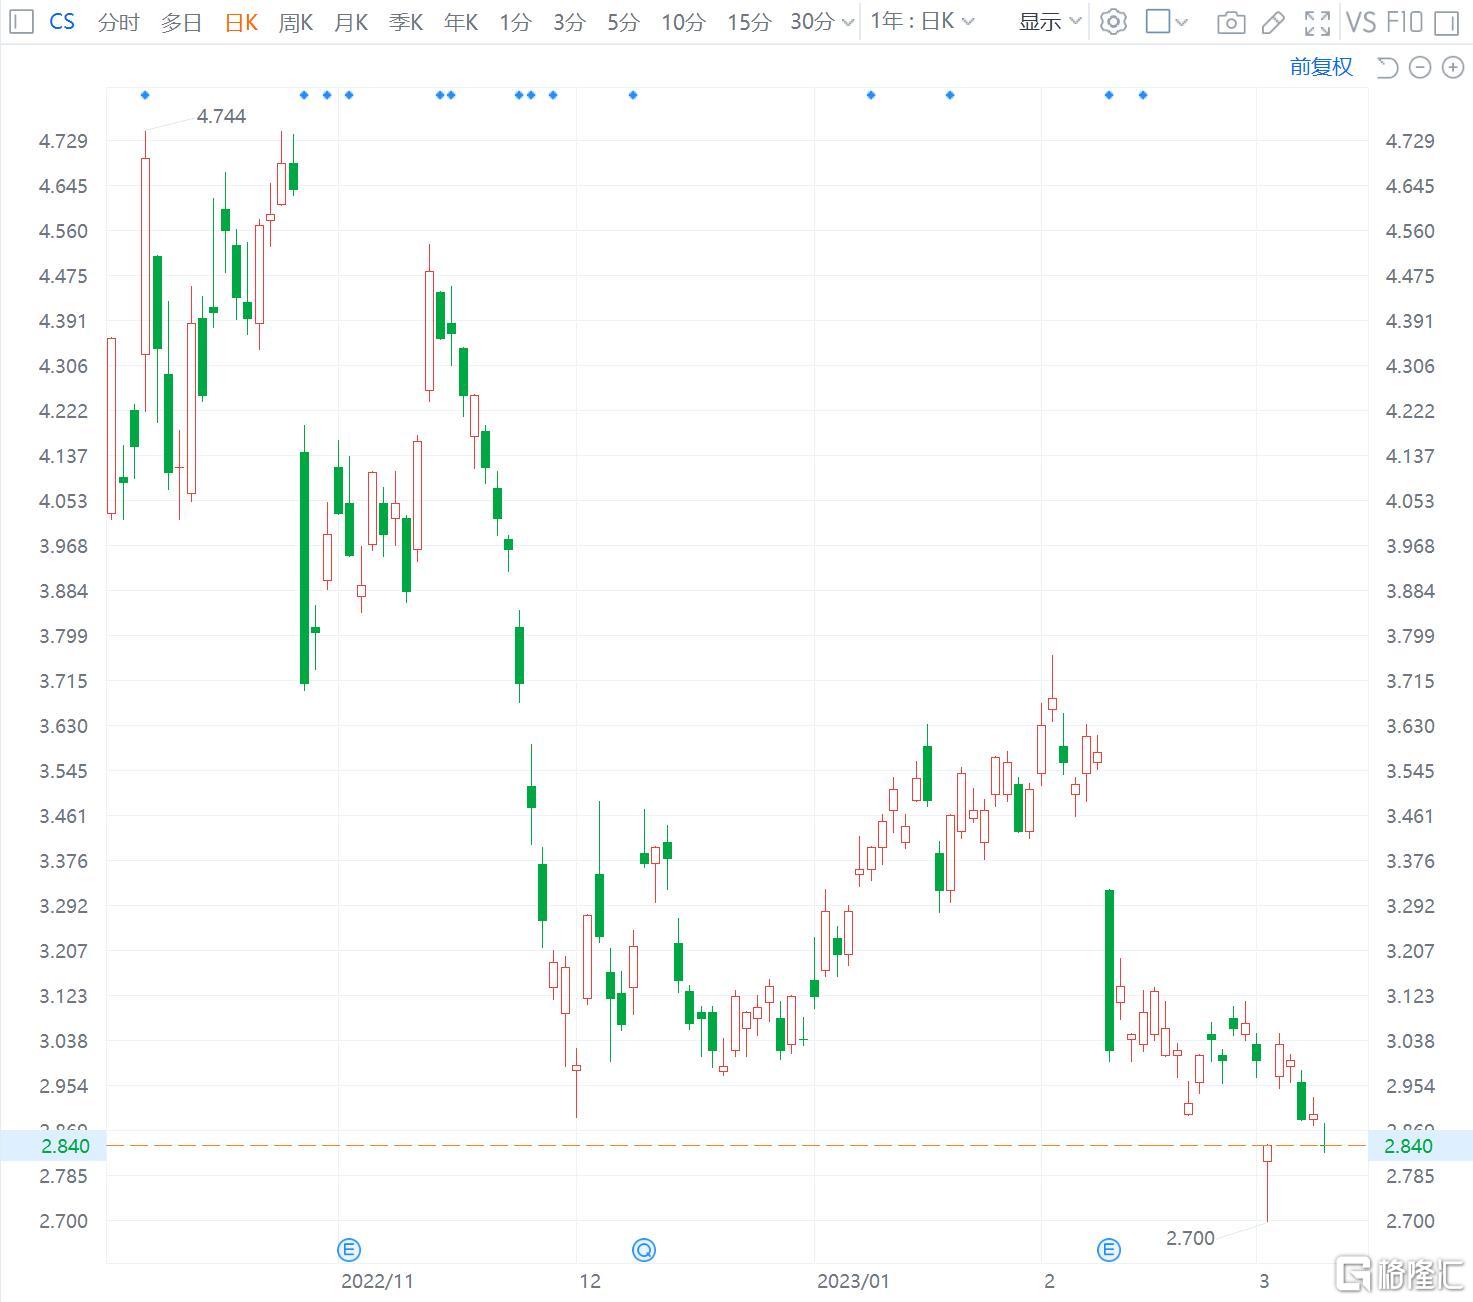Toggle the left sidebar panel
1473x1302 pixels.
pos(21,21)
